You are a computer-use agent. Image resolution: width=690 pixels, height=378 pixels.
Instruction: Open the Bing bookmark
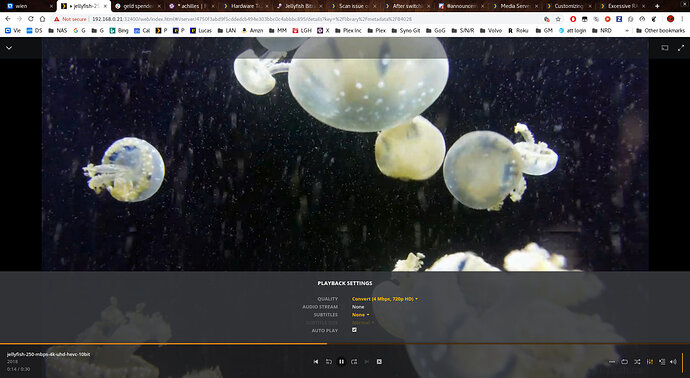click(118, 30)
